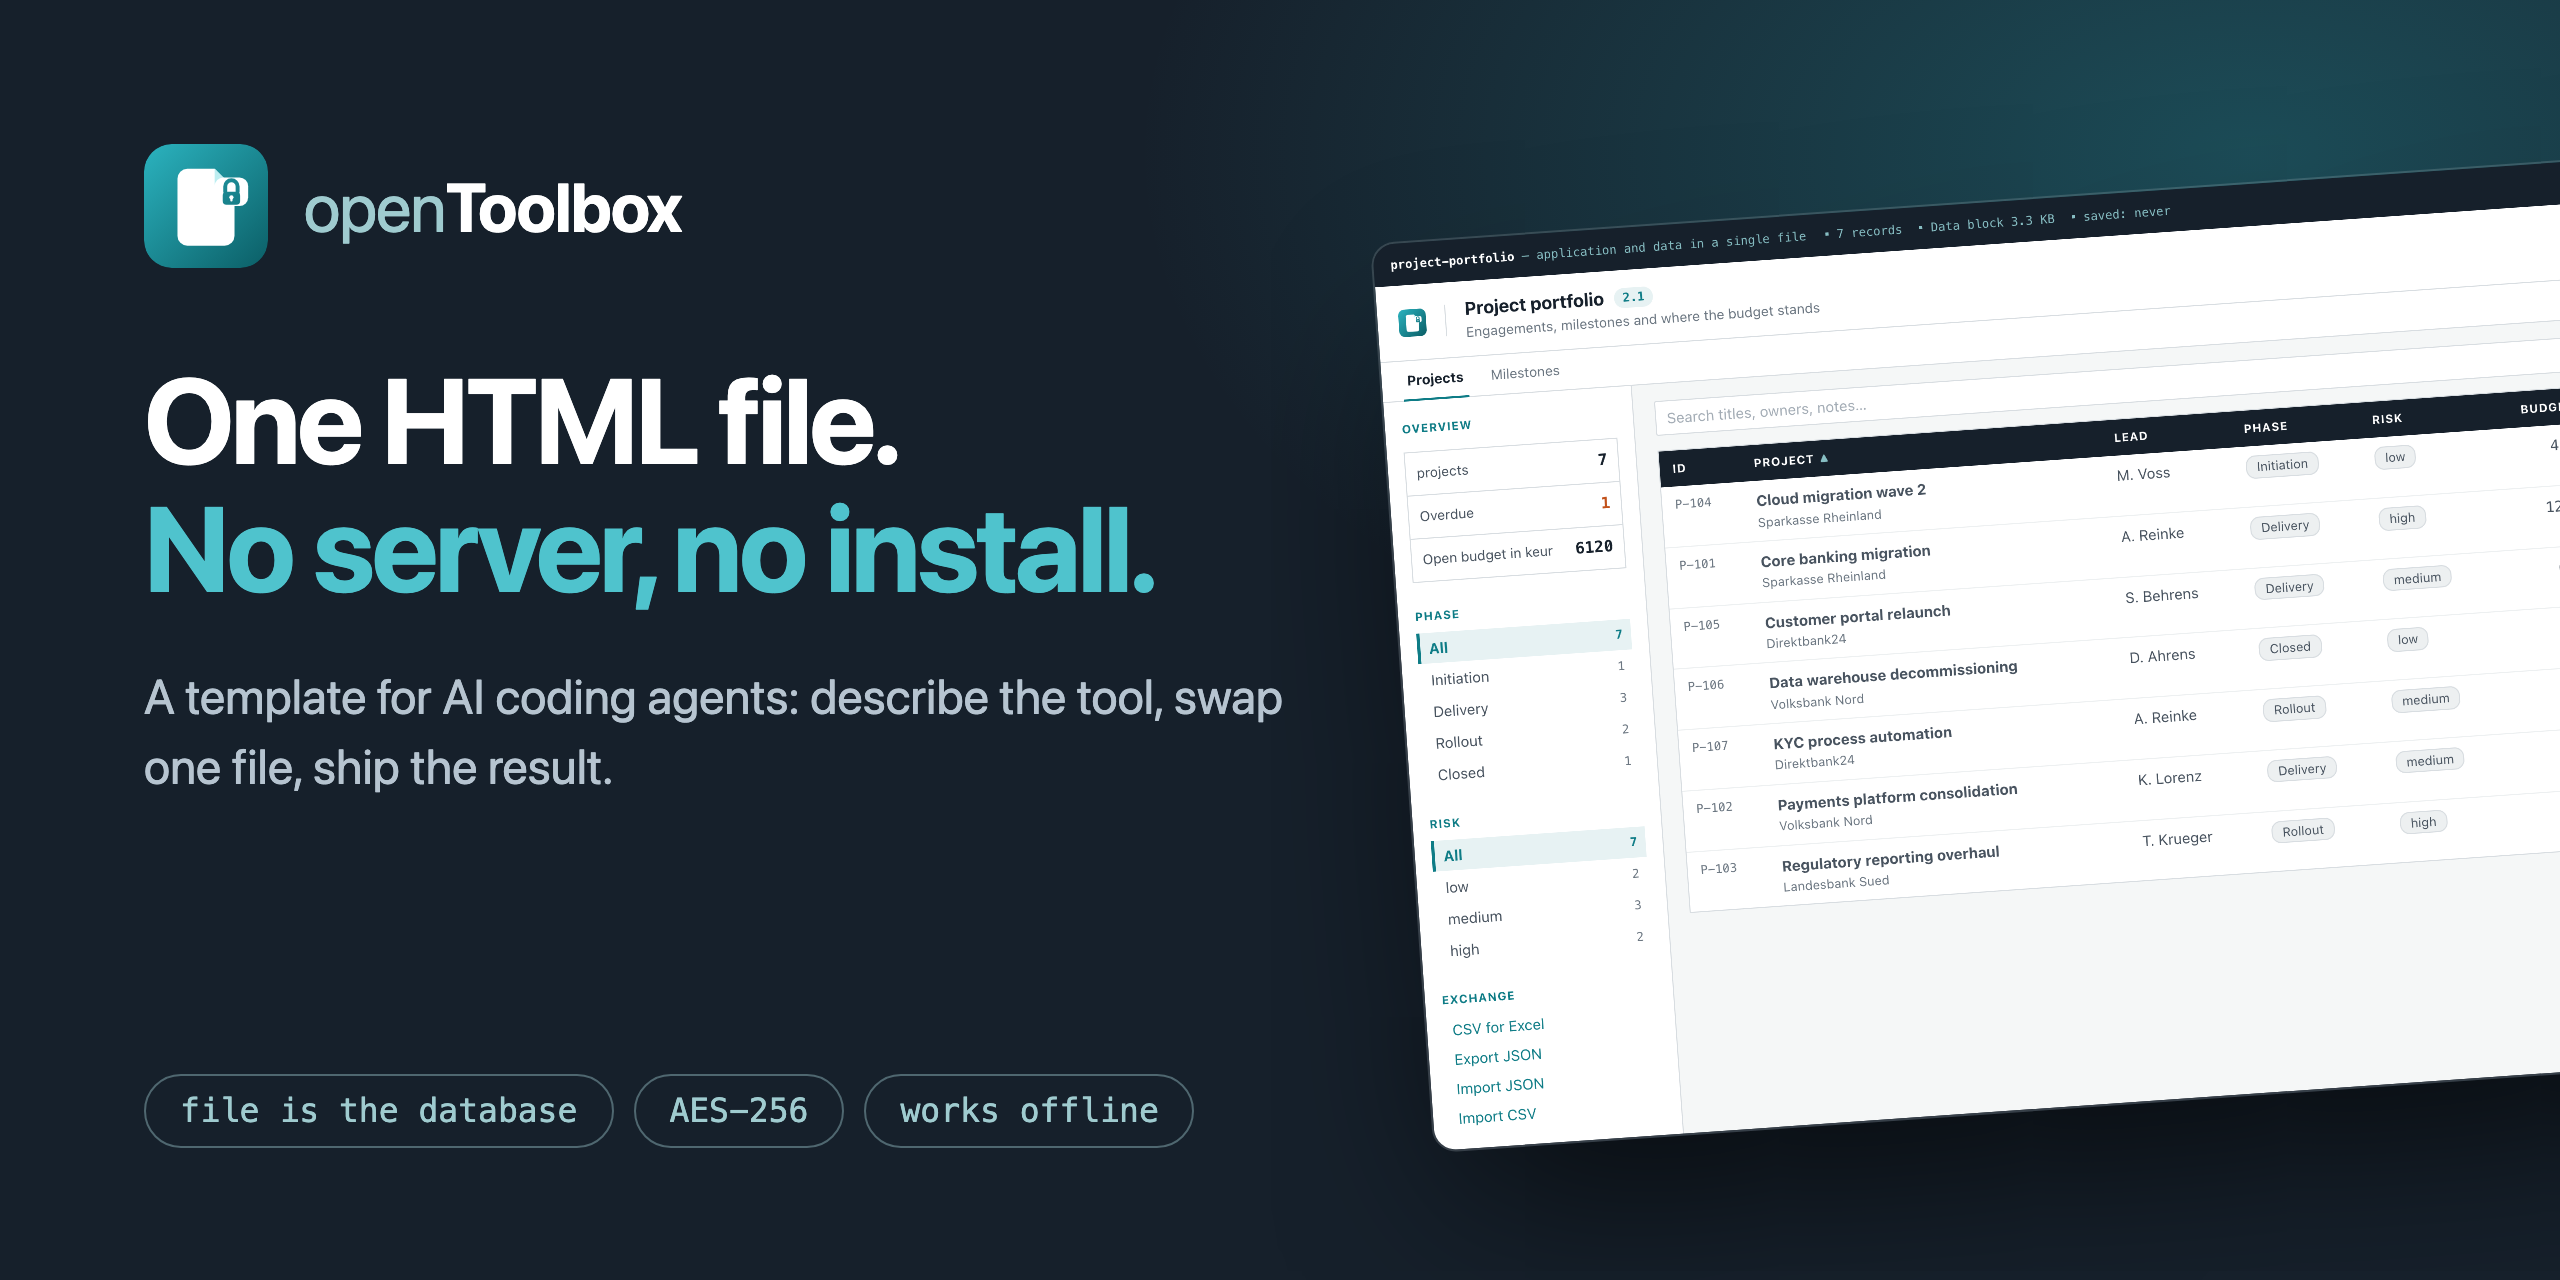Filter risk by high

point(1545,945)
